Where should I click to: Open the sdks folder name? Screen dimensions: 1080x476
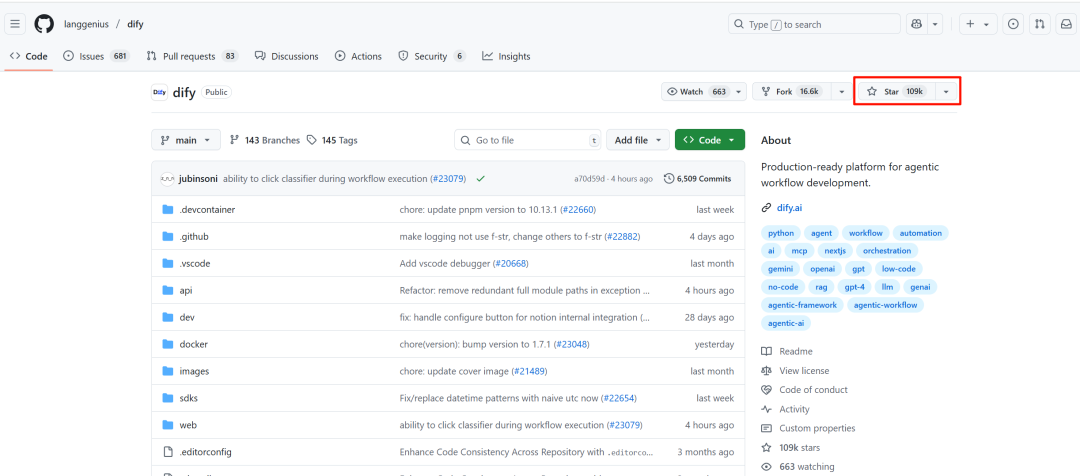pos(189,398)
